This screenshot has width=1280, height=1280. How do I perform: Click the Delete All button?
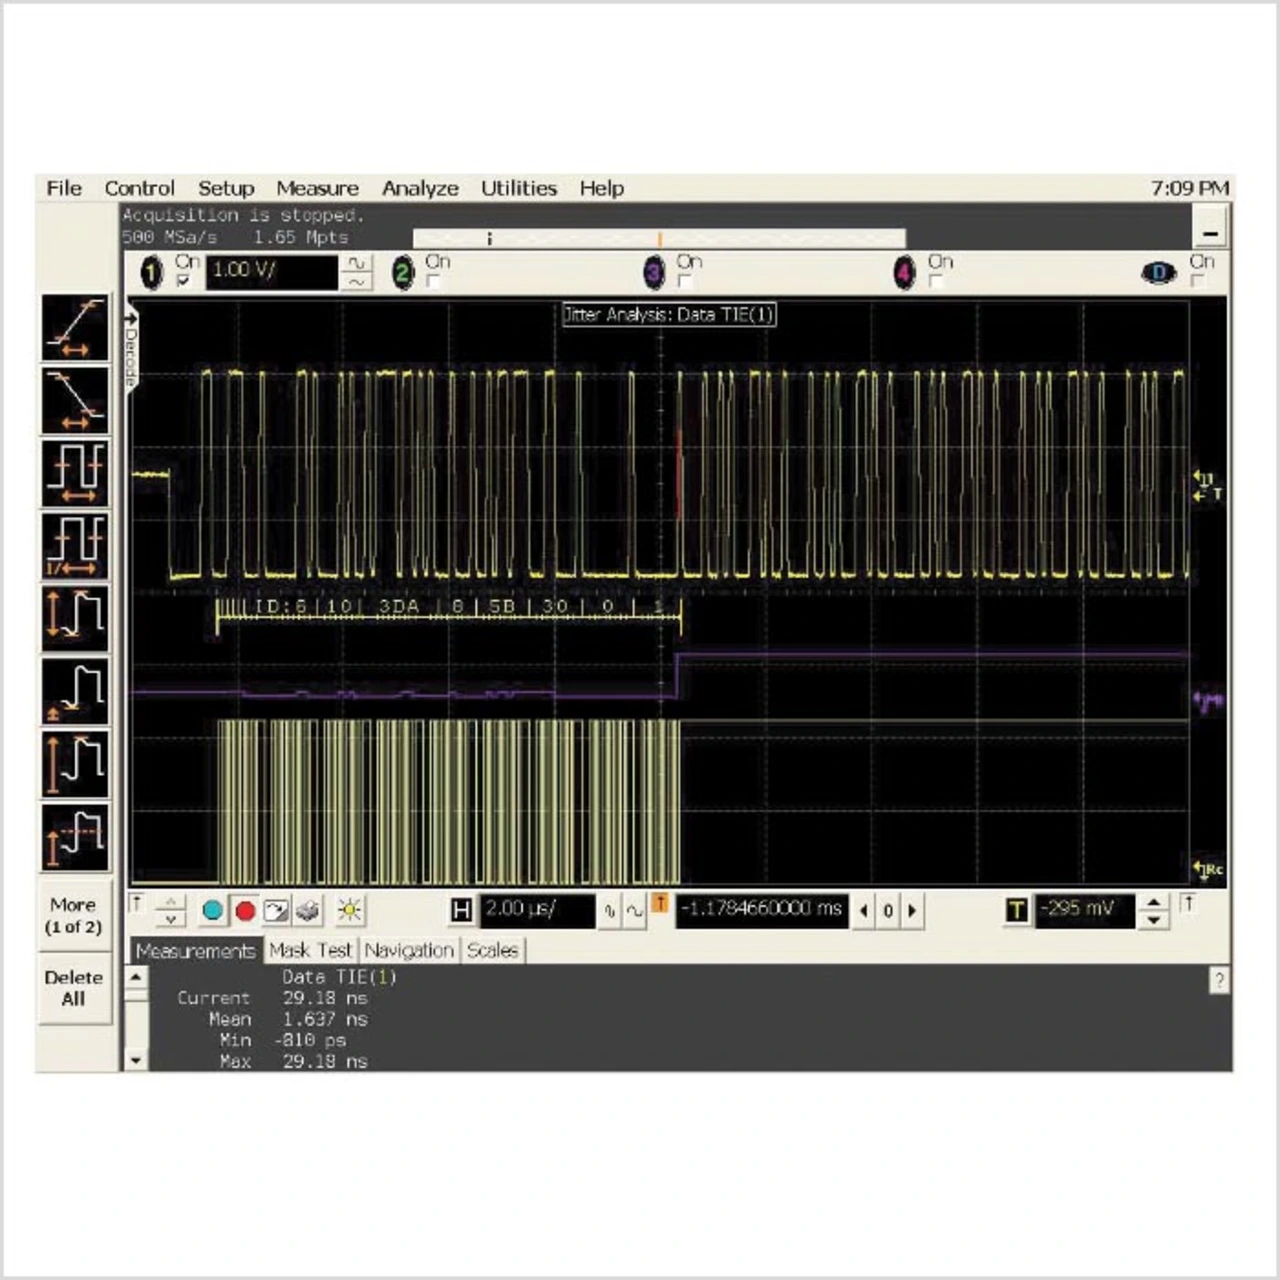[73, 988]
